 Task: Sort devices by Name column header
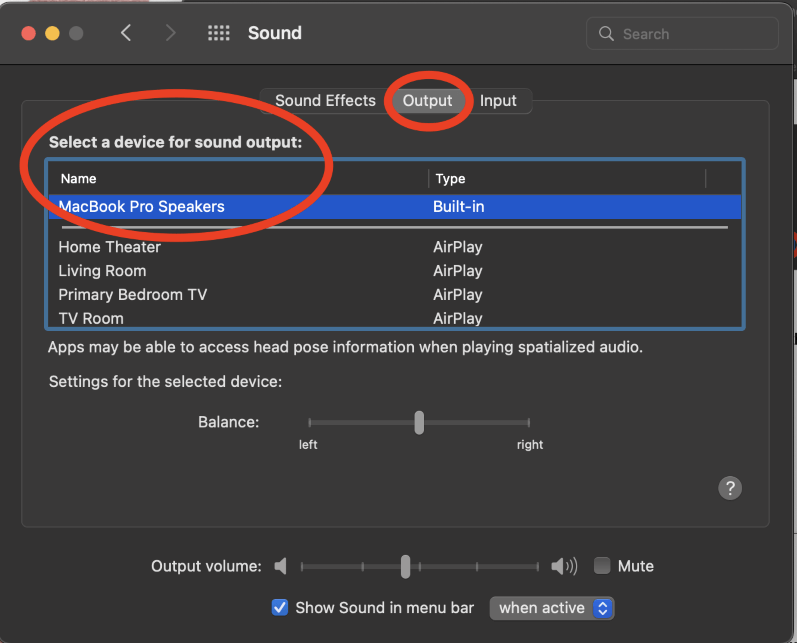240,178
